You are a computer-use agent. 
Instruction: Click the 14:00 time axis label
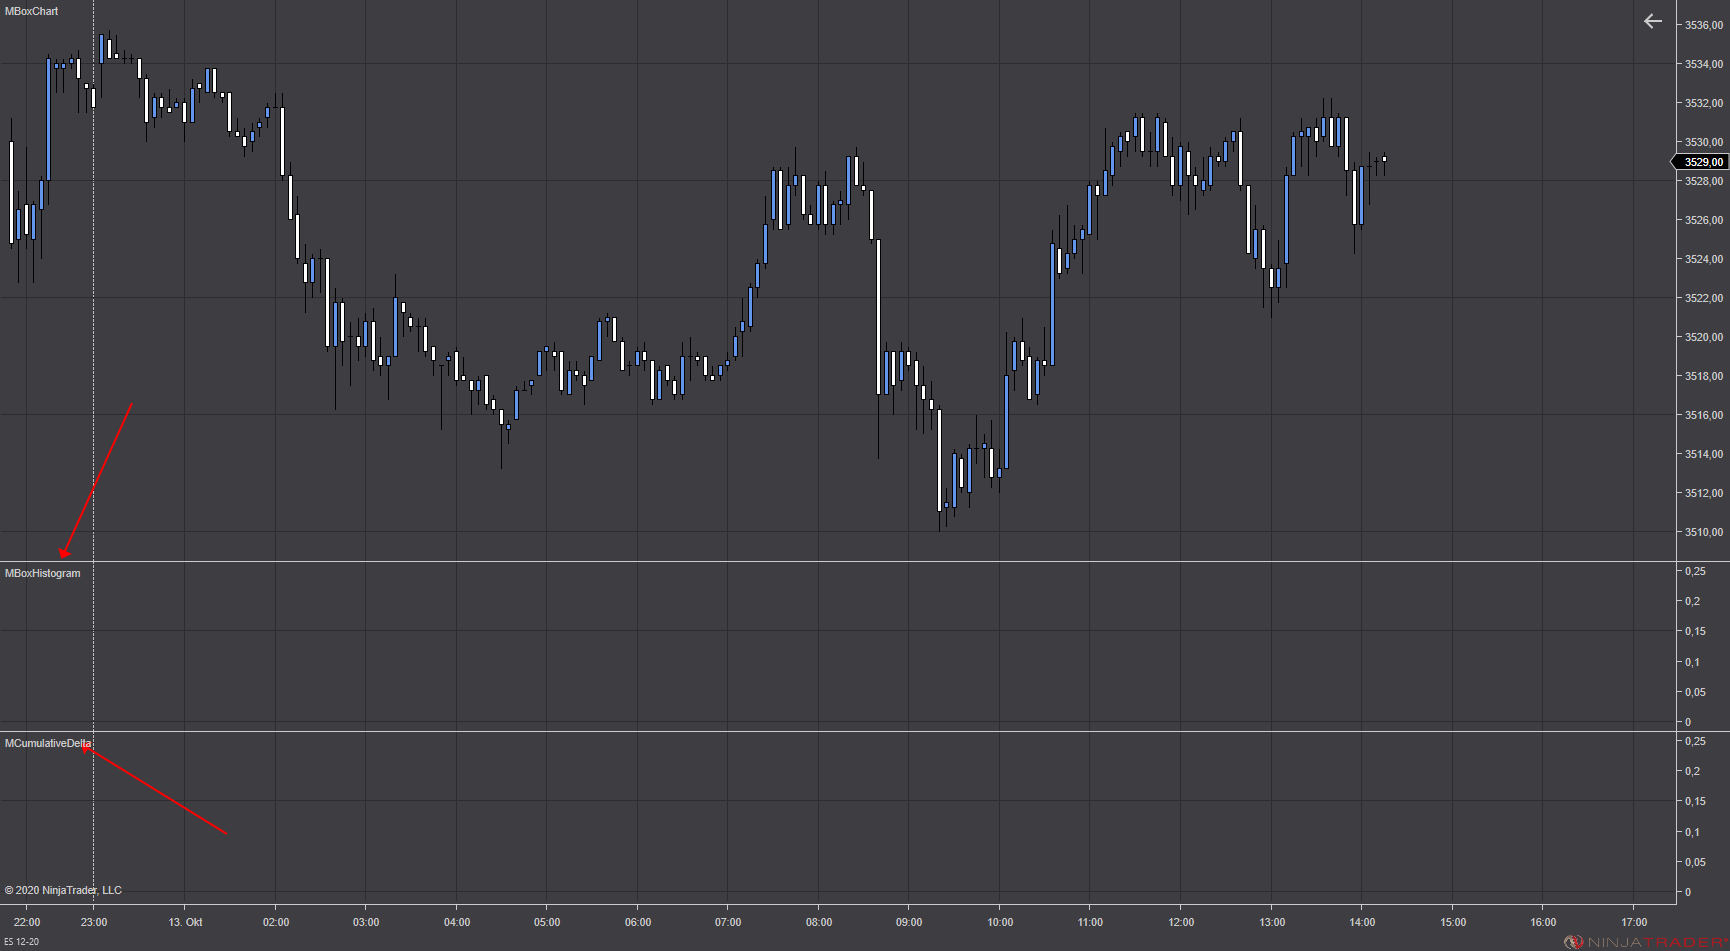[1362, 922]
